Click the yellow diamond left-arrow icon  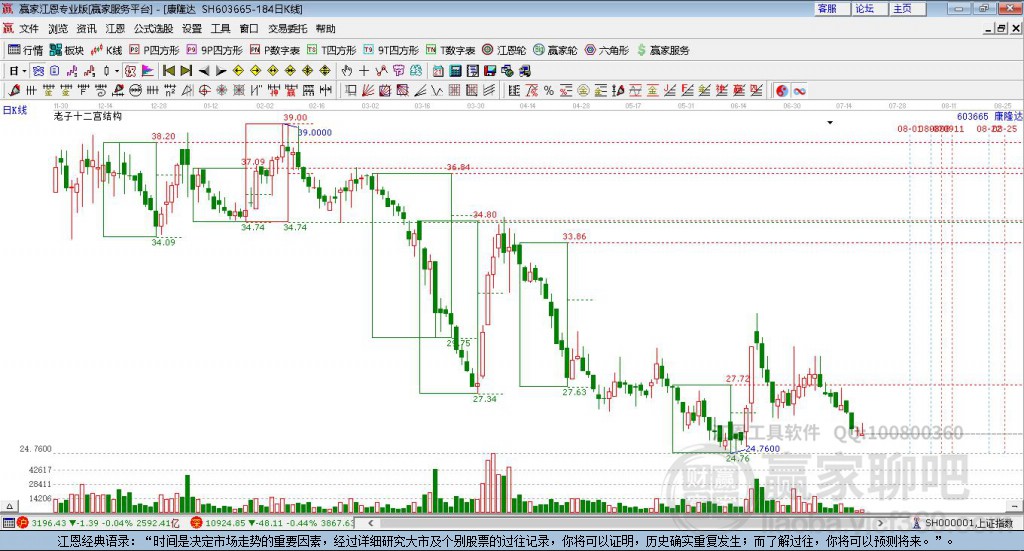238,71
